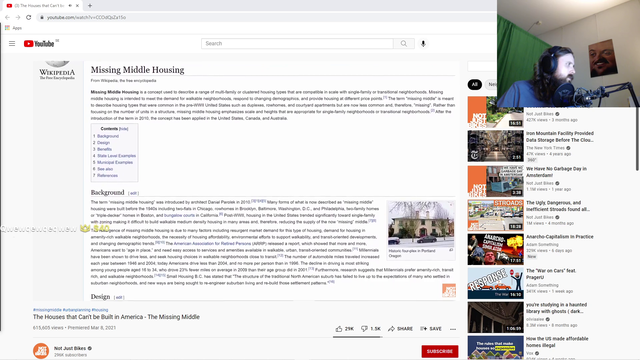Go to YouTube home via logo
Image resolution: width=640 pixels, height=360 pixels.
click(x=39, y=44)
